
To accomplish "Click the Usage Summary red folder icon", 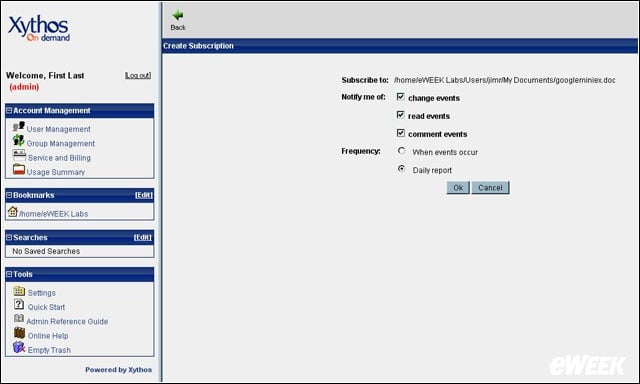I will 19,169.
